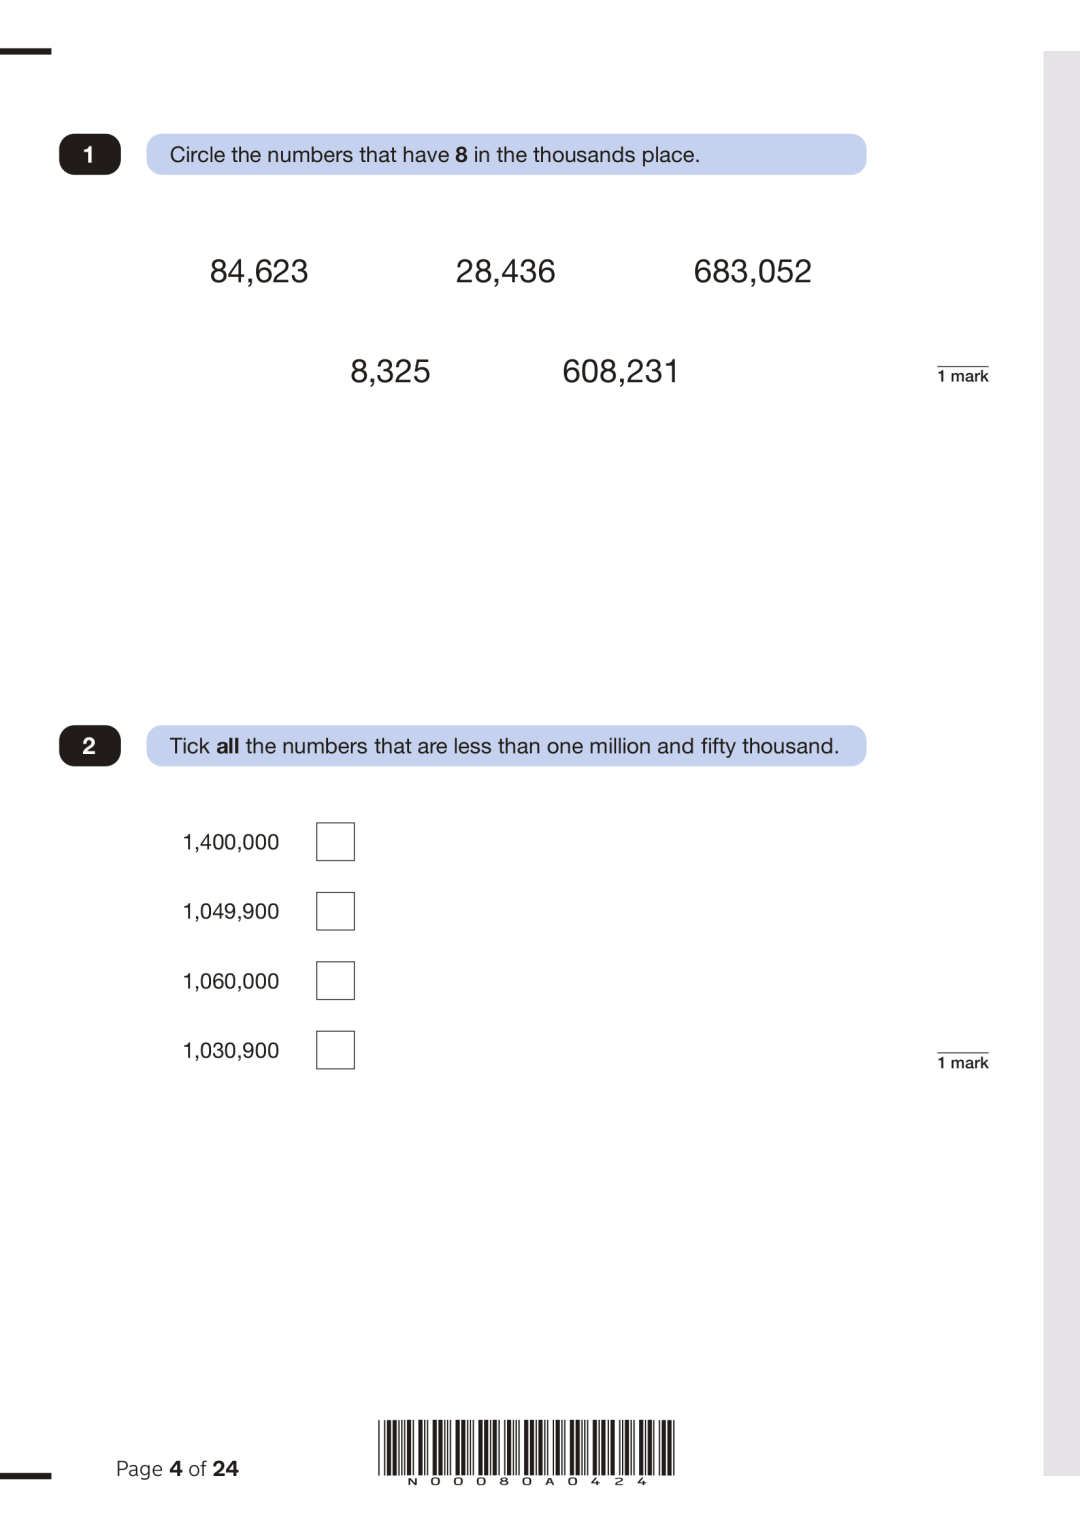Screen dimensions: 1080x1527
Task: Tick the checkbox beside 1,060,000
Action: (335, 981)
